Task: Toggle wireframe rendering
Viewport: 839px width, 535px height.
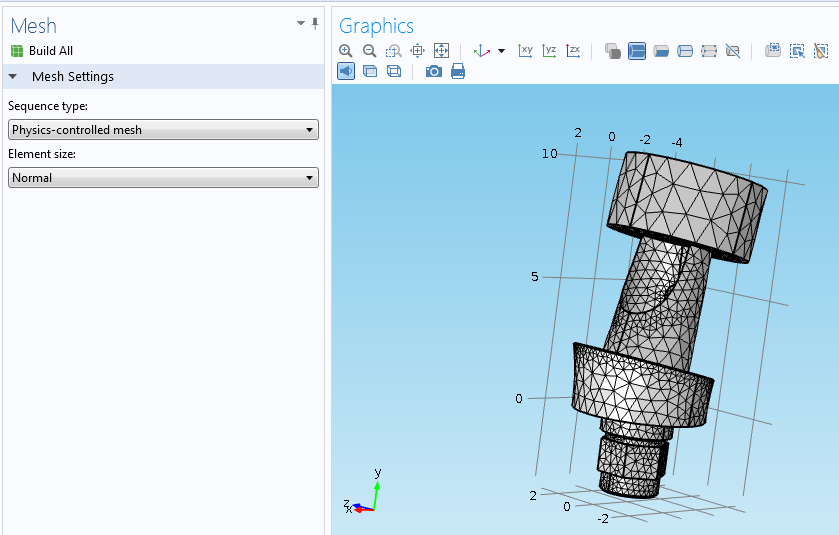Action: (394, 71)
